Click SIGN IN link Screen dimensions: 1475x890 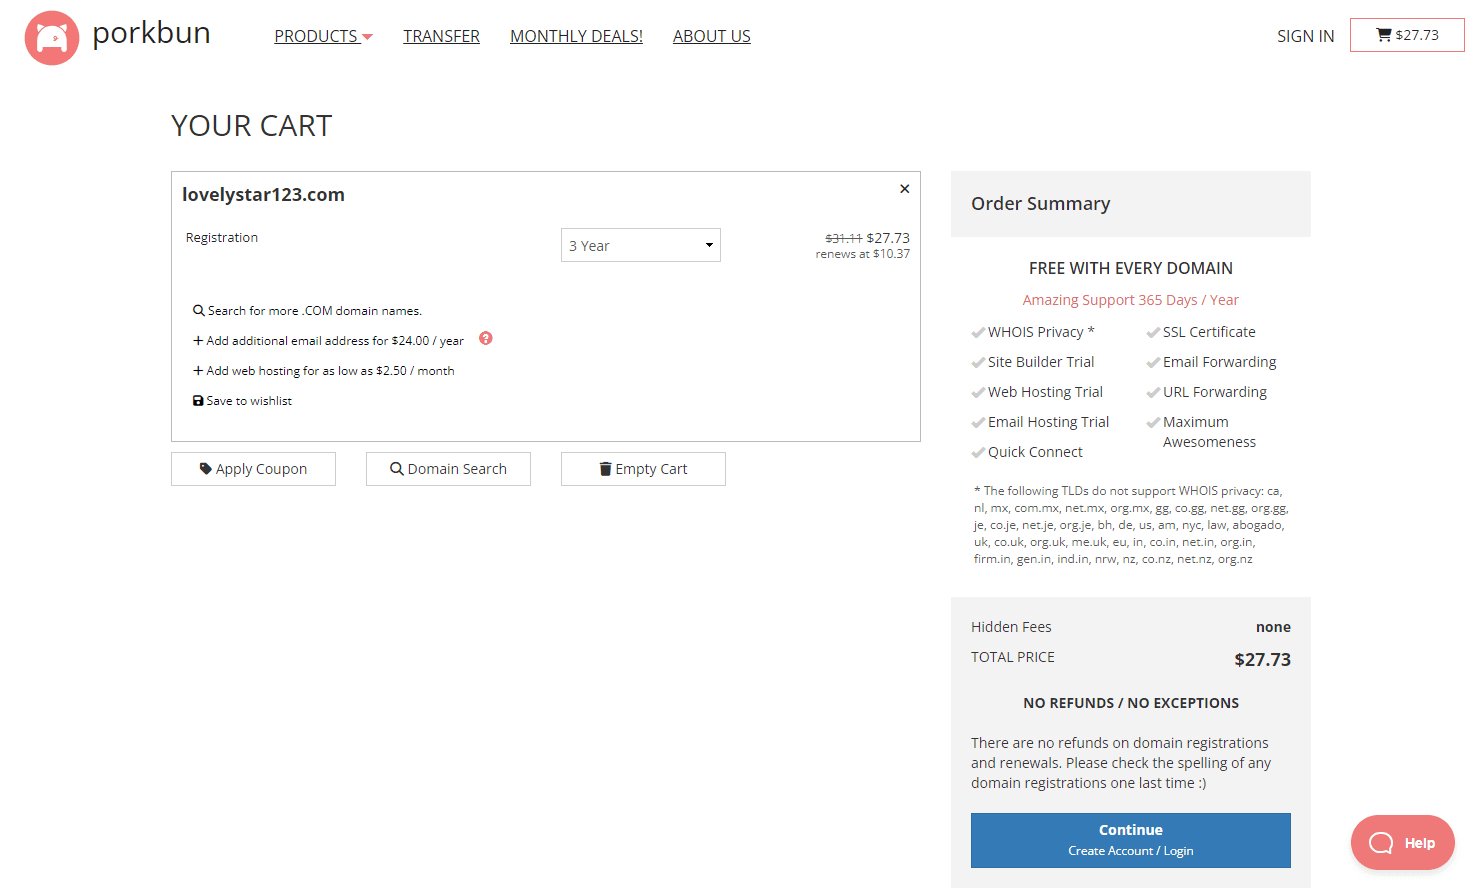coord(1305,36)
